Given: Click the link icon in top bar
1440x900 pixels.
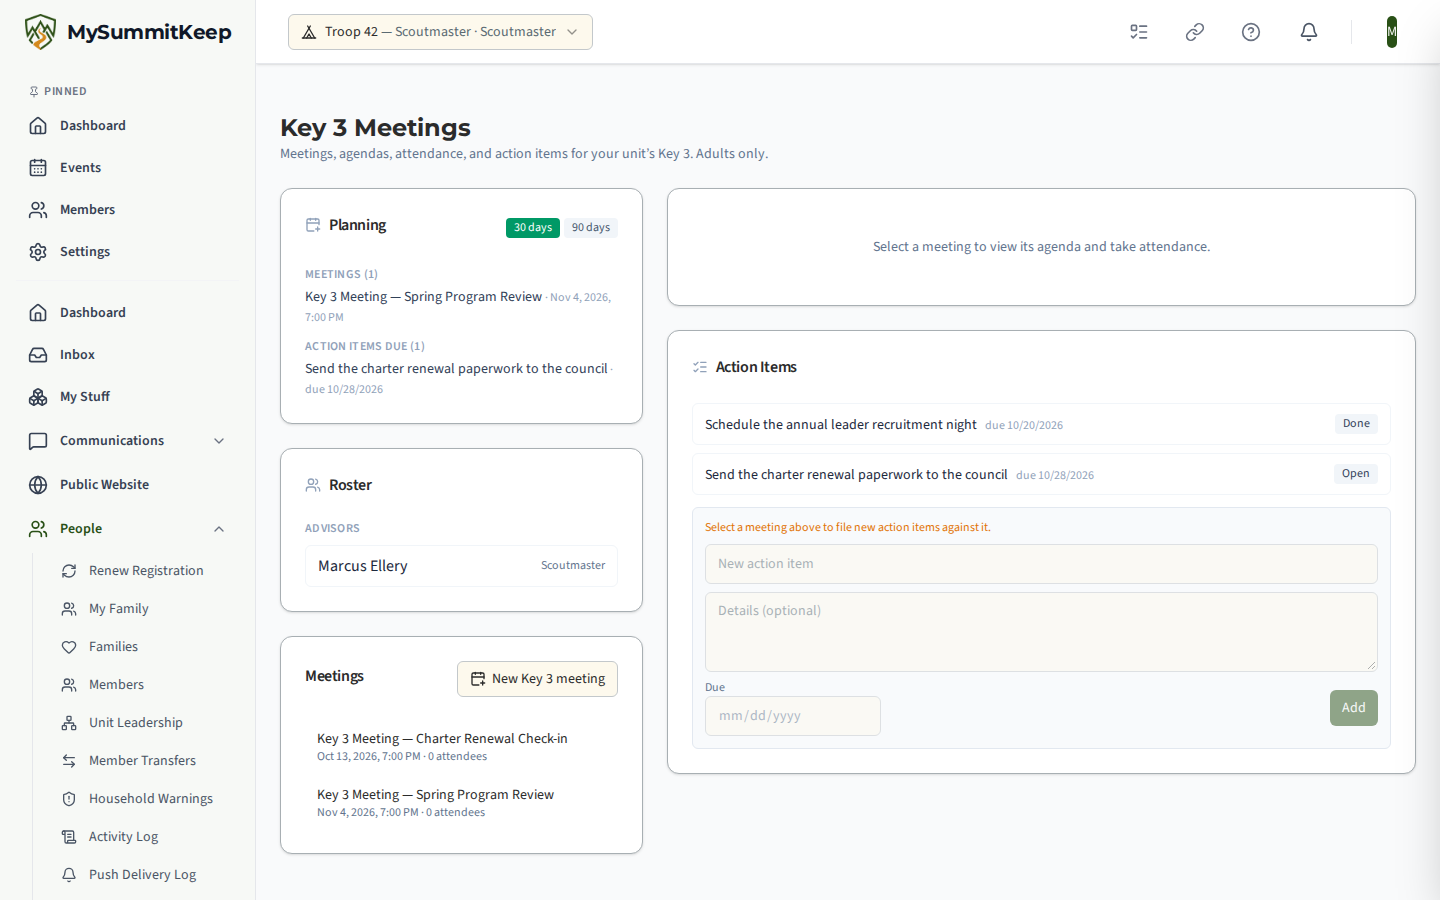Looking at the screenshot, I should click(x=1195, y=32).
